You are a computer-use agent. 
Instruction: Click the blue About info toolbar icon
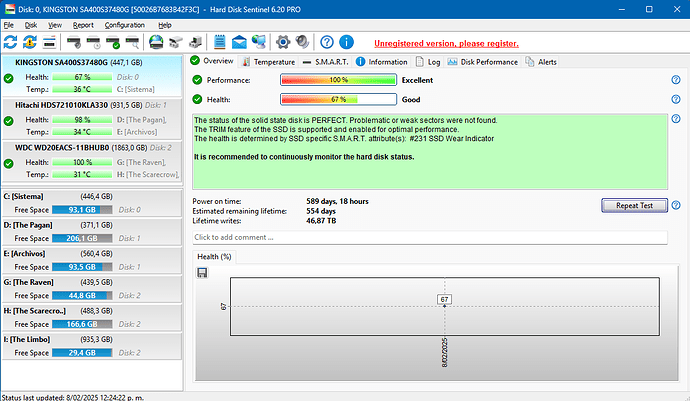tap(346, 42)
